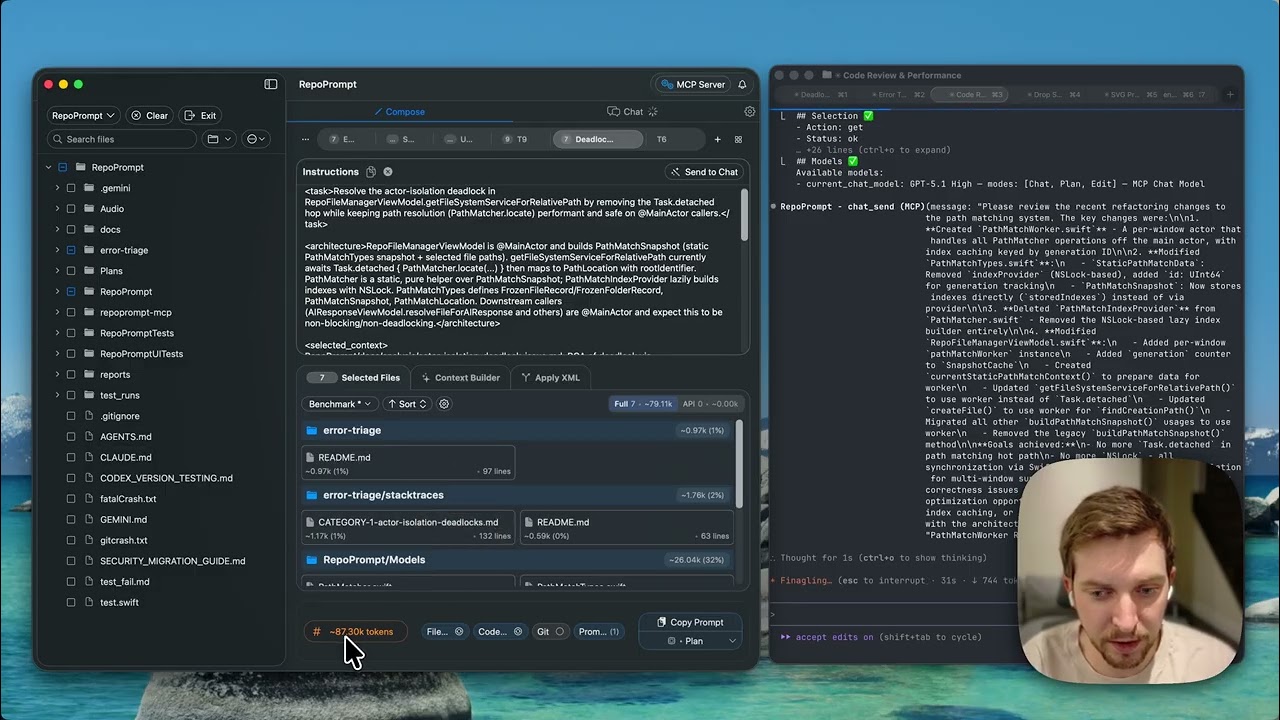Check the .gemini folder checkbox

point(71,188)
